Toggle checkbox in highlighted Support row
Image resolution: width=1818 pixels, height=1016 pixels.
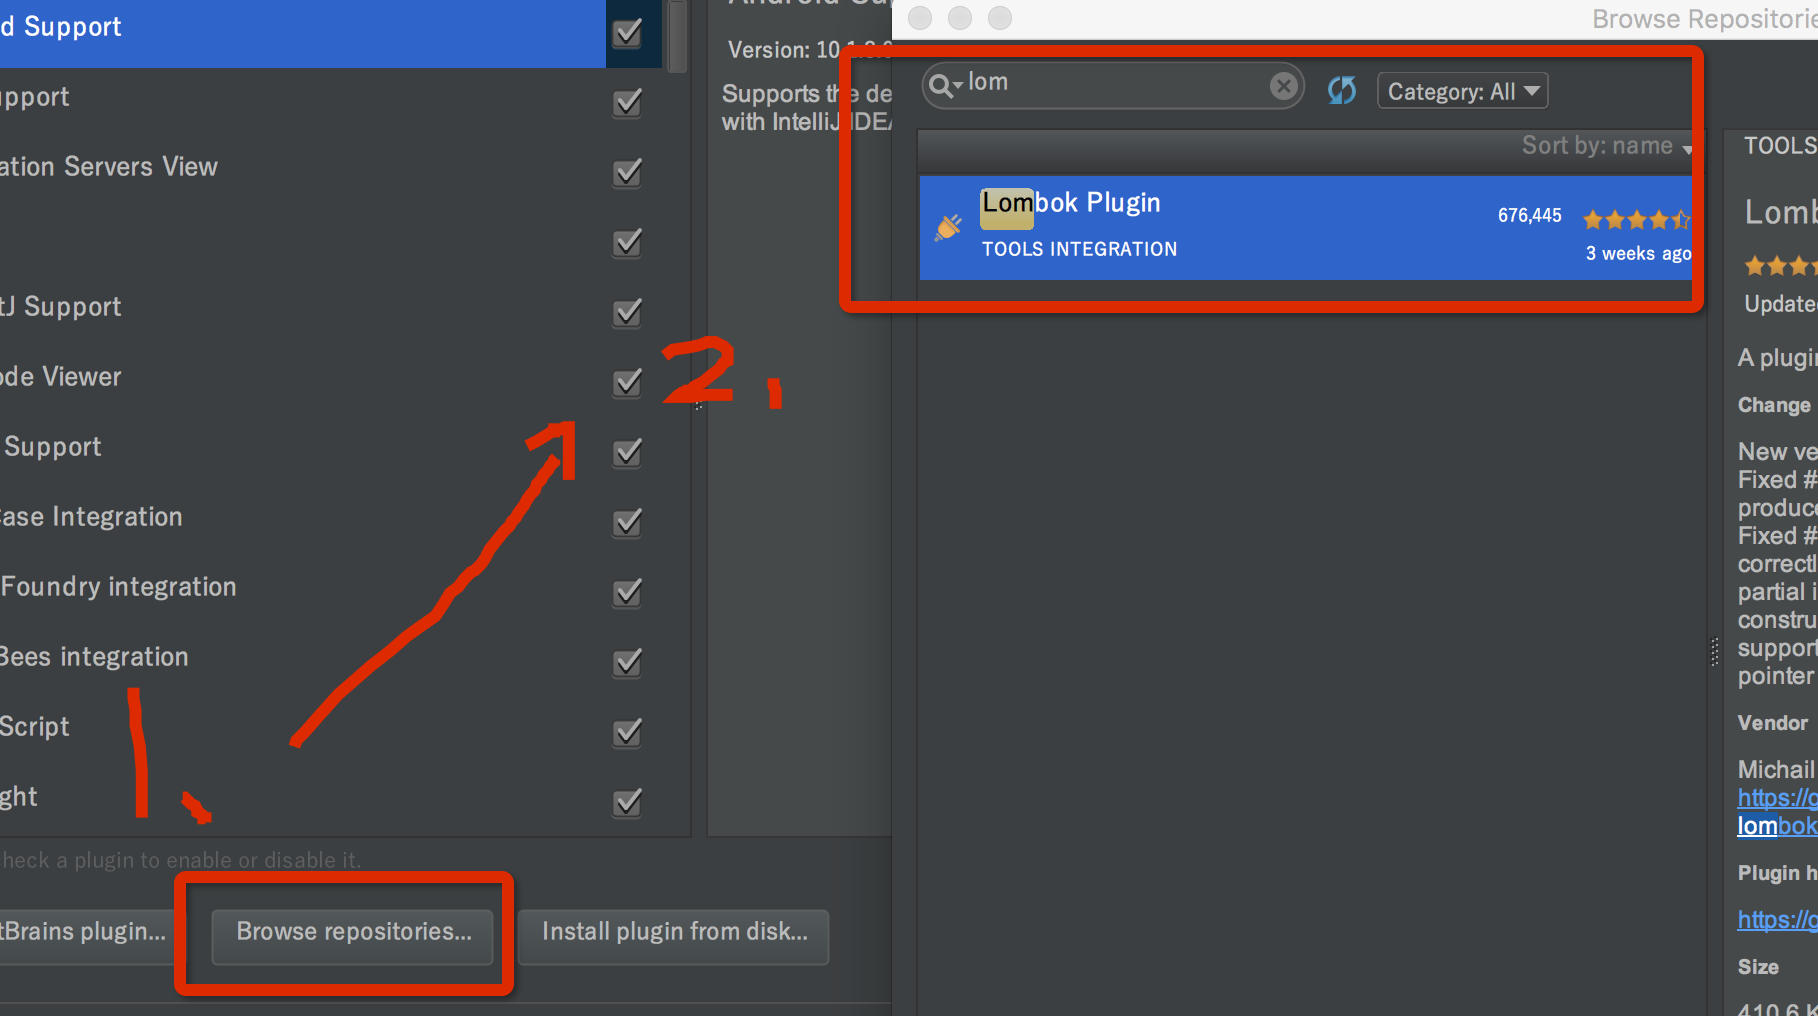pos(627,33)
